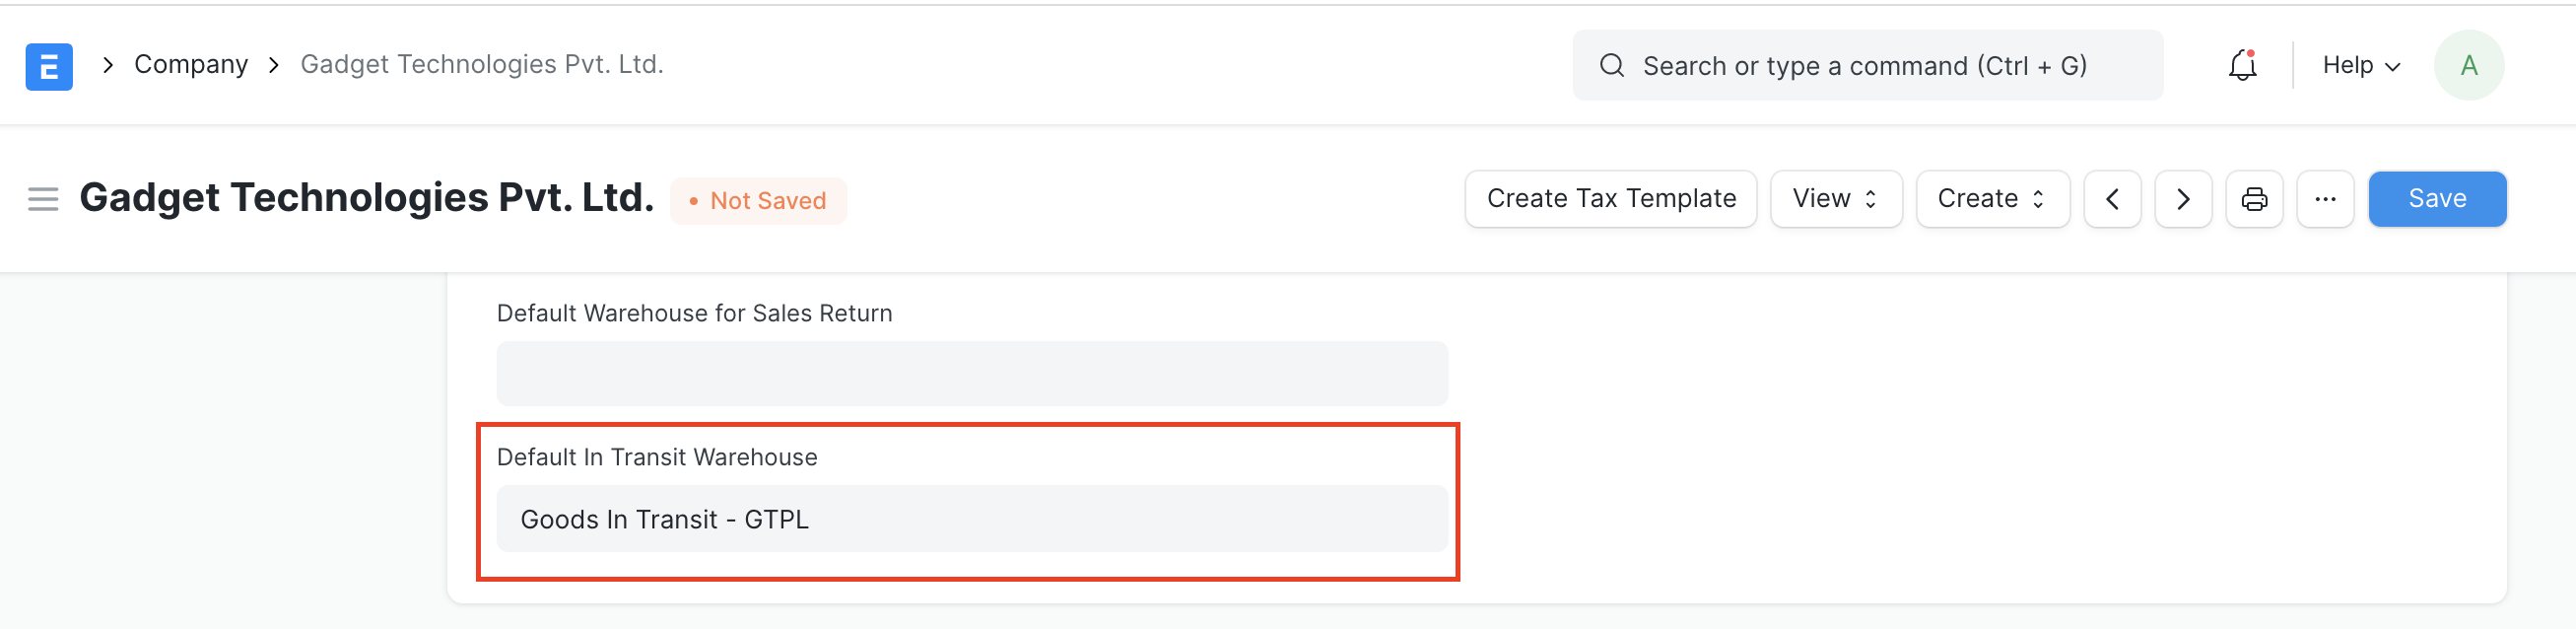Image resolution: width=2576 pixels, height=629 pixels.
Task: Go to the previous company record
Action: (x=2112, y=199)
